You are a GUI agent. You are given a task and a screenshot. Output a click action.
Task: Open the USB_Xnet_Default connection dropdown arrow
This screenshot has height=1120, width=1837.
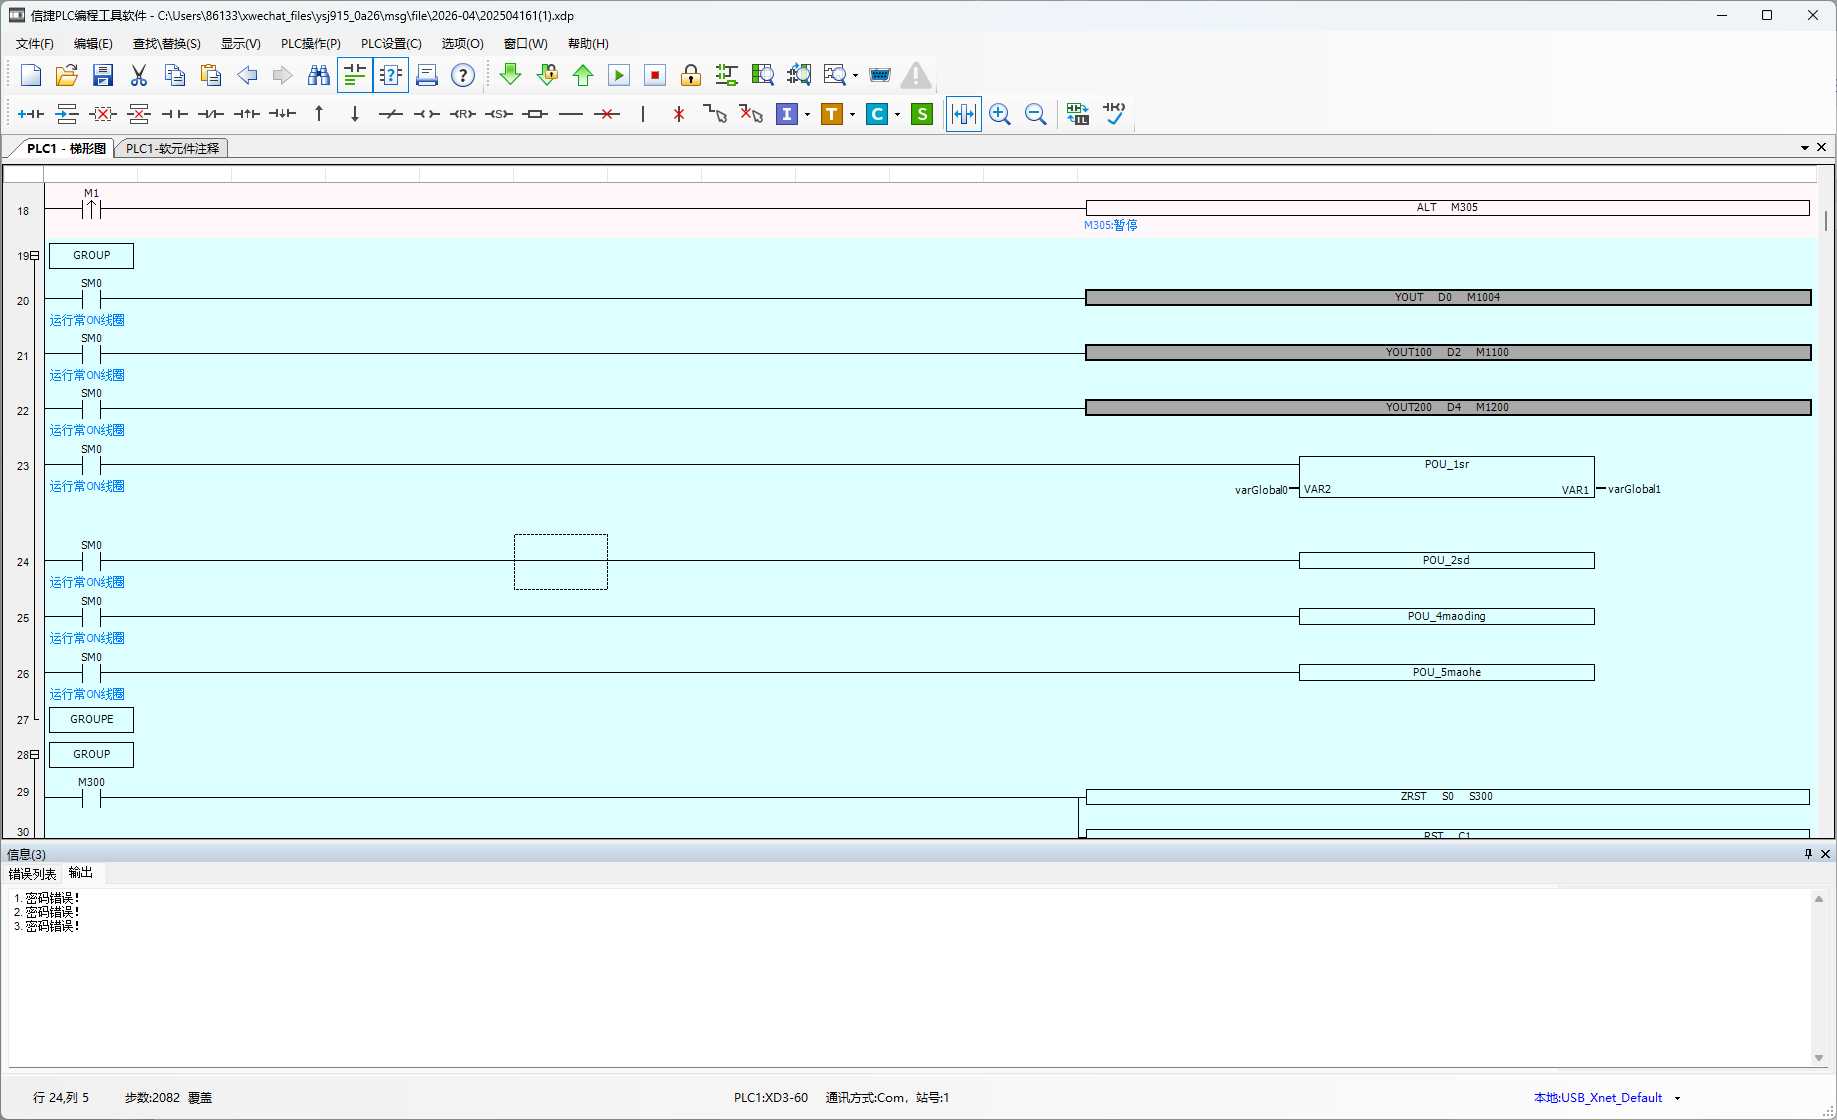1677,1098
